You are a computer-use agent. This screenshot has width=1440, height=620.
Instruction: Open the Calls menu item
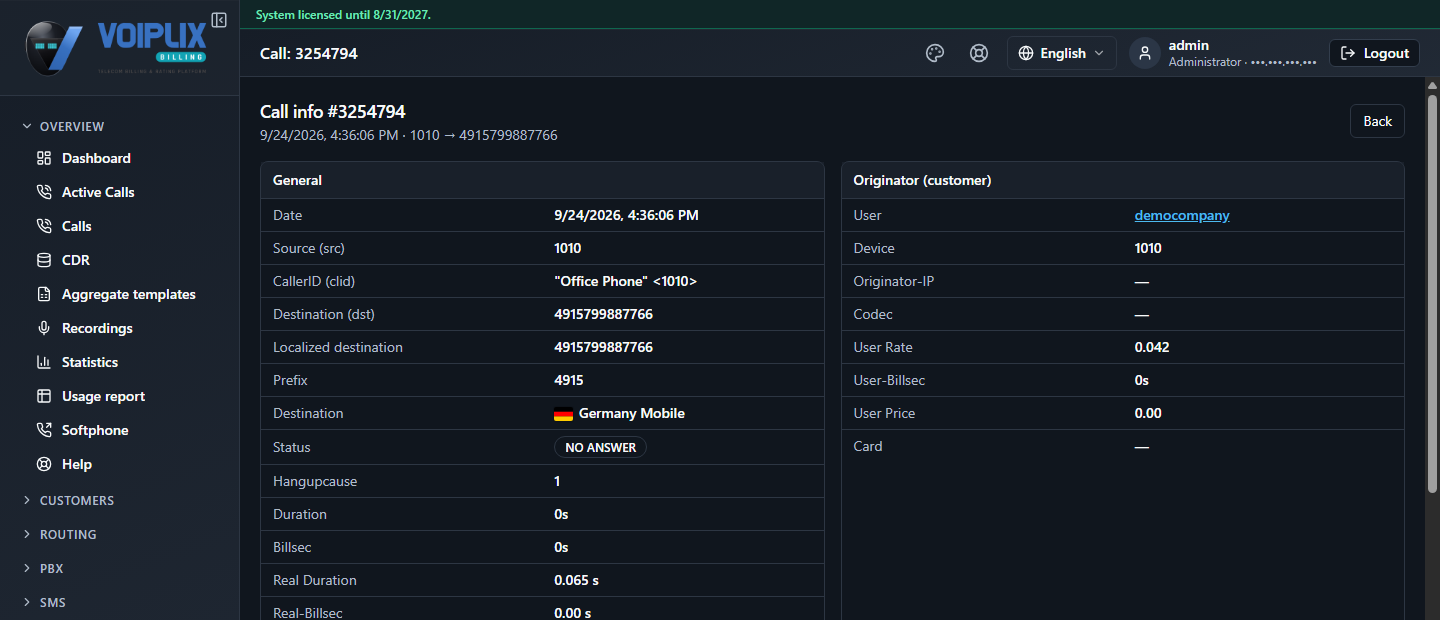[x=77, y=226]
